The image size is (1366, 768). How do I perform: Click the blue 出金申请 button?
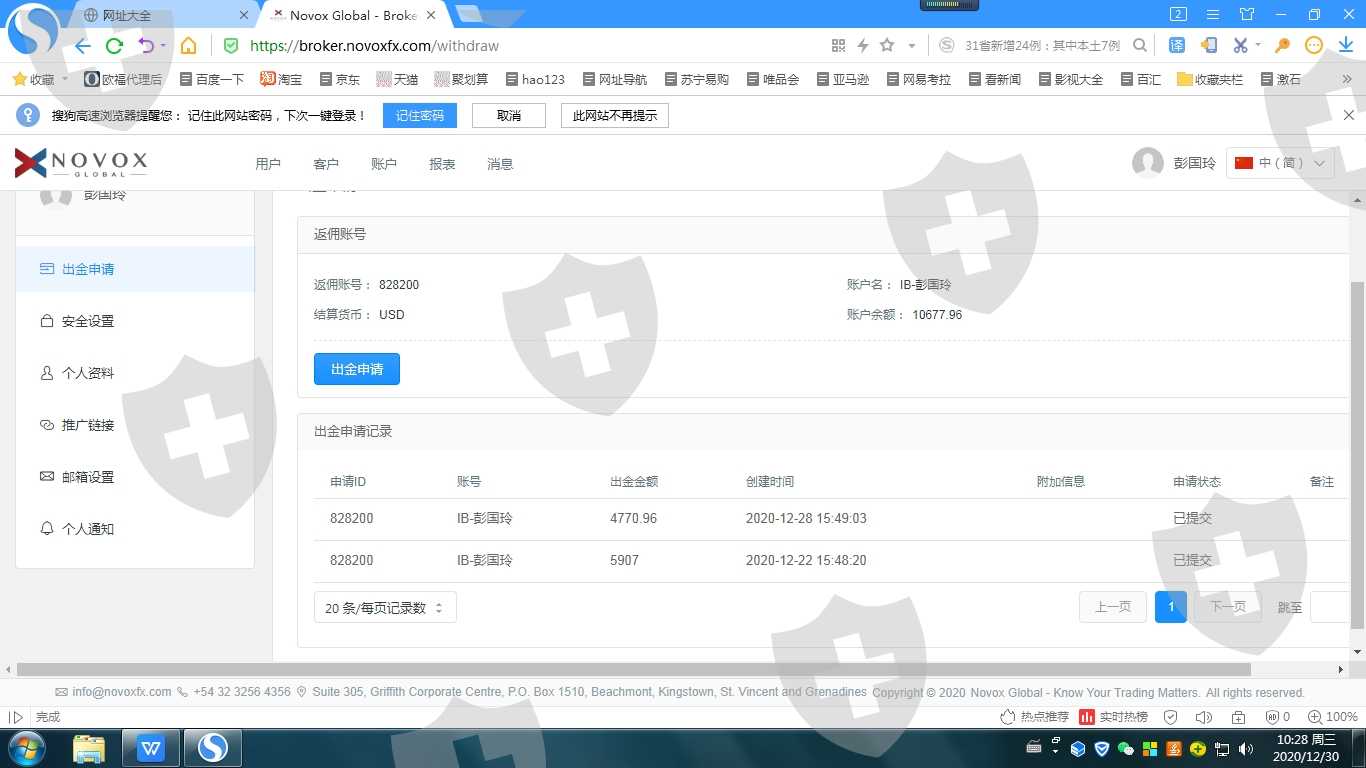click(357, 369)
